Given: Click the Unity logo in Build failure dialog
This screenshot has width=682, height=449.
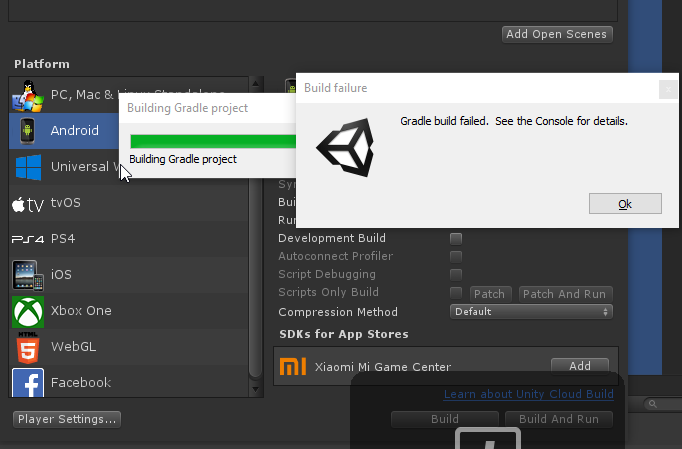Looking at the screenshot, I should pyautogui.click(x=345, y=147).
